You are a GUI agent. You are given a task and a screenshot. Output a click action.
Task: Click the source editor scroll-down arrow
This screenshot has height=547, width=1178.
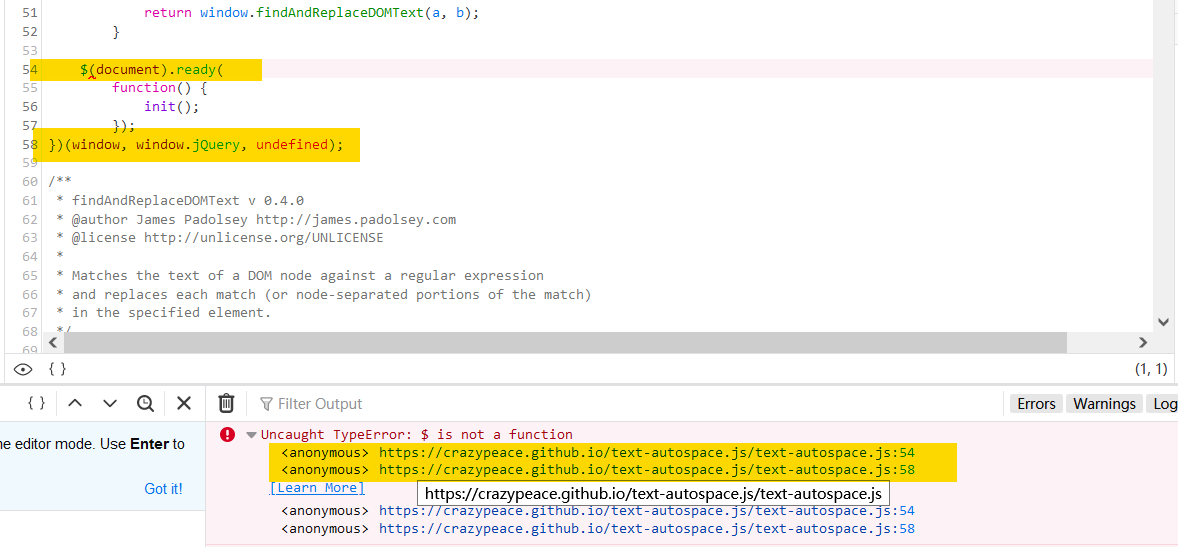[1163, 322]
